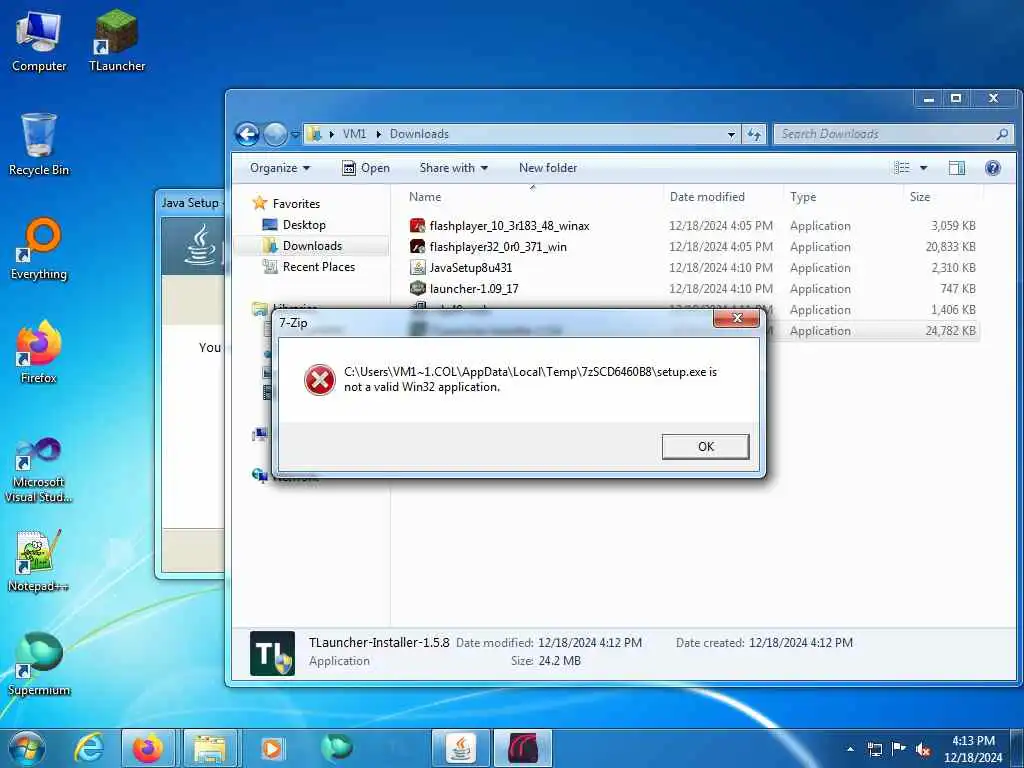1024x768 pixels.
Task: Open the Computer desktop icon
Action: pyautogui.click(x=39, y=42)
